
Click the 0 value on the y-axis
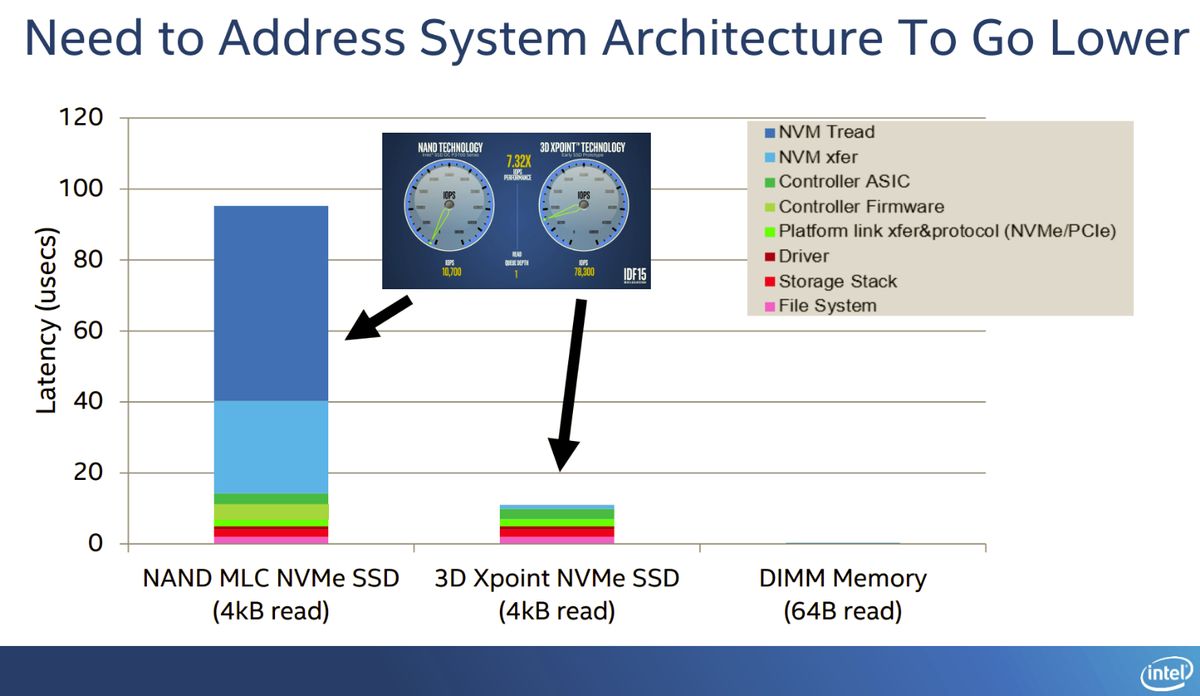(x=96, y=544)
